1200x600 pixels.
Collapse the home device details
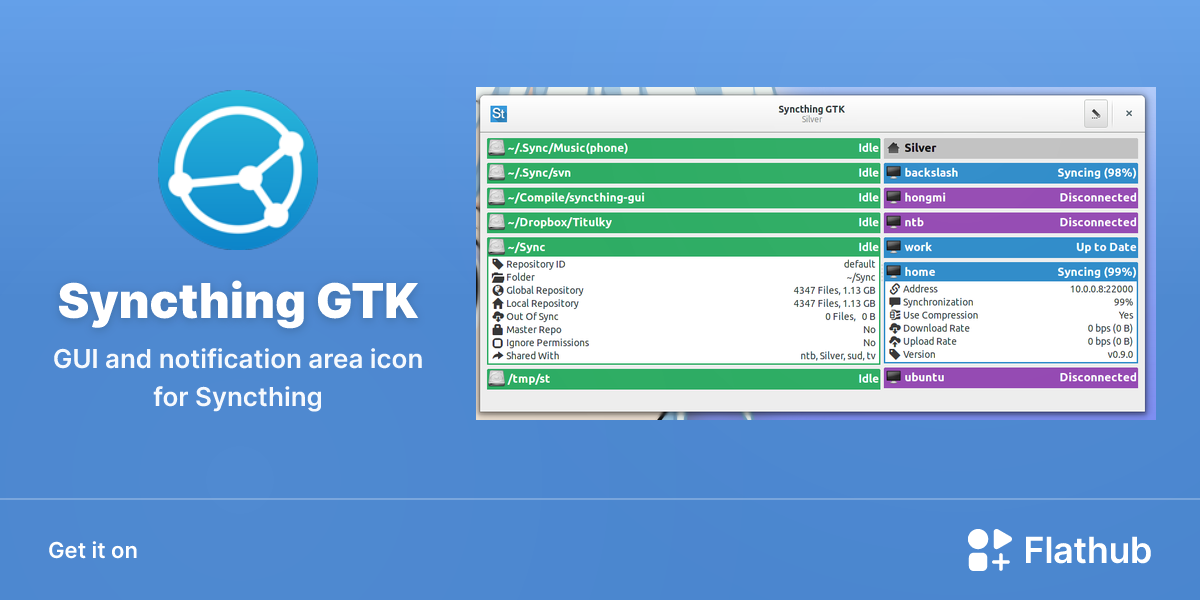[x=1011, y=272]
